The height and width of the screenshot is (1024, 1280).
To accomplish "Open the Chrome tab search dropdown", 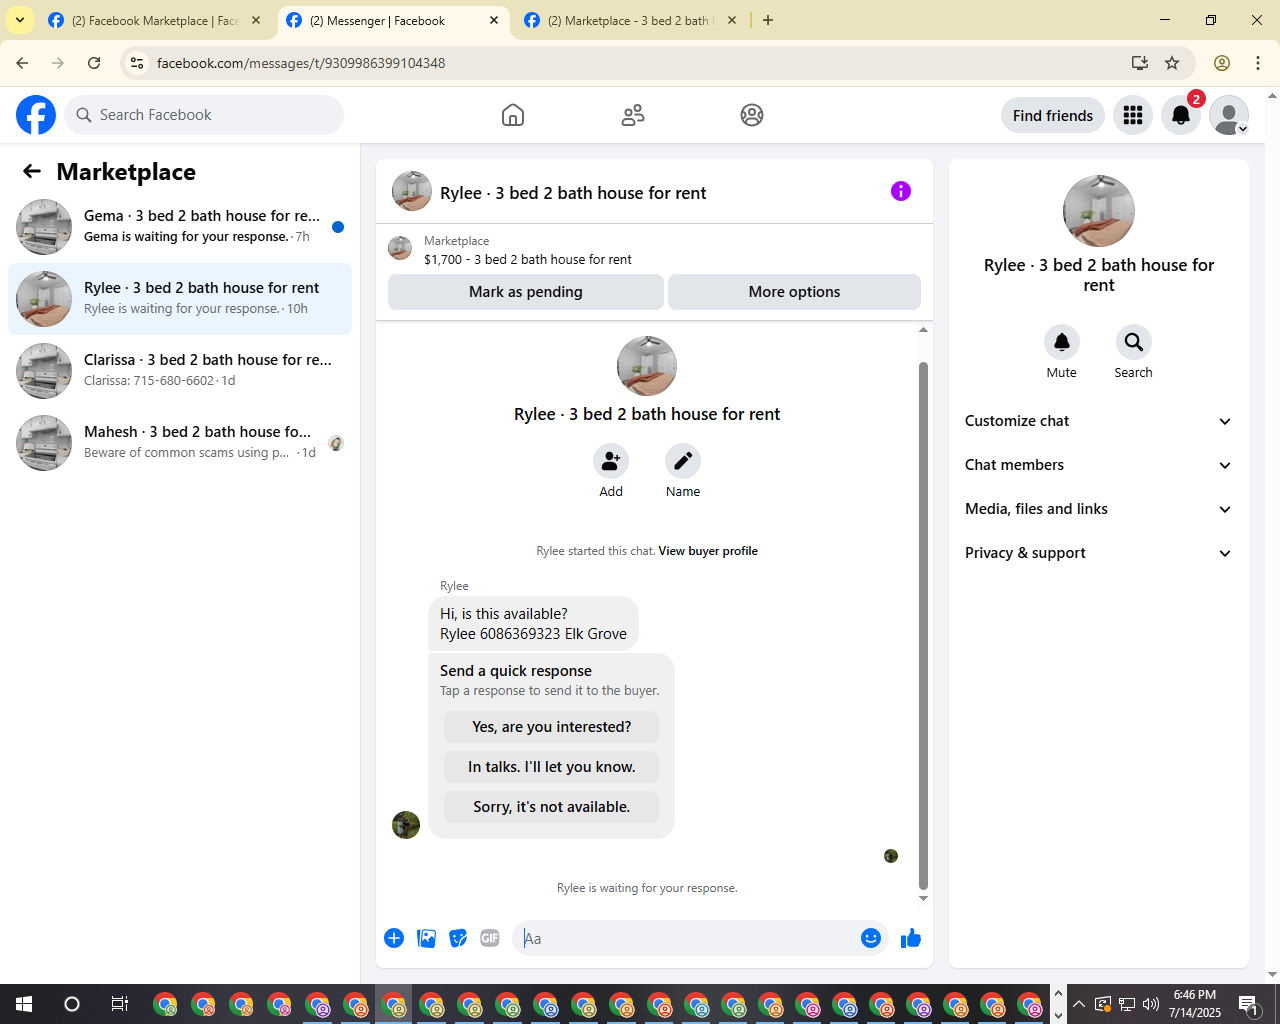I will point(20,20).
